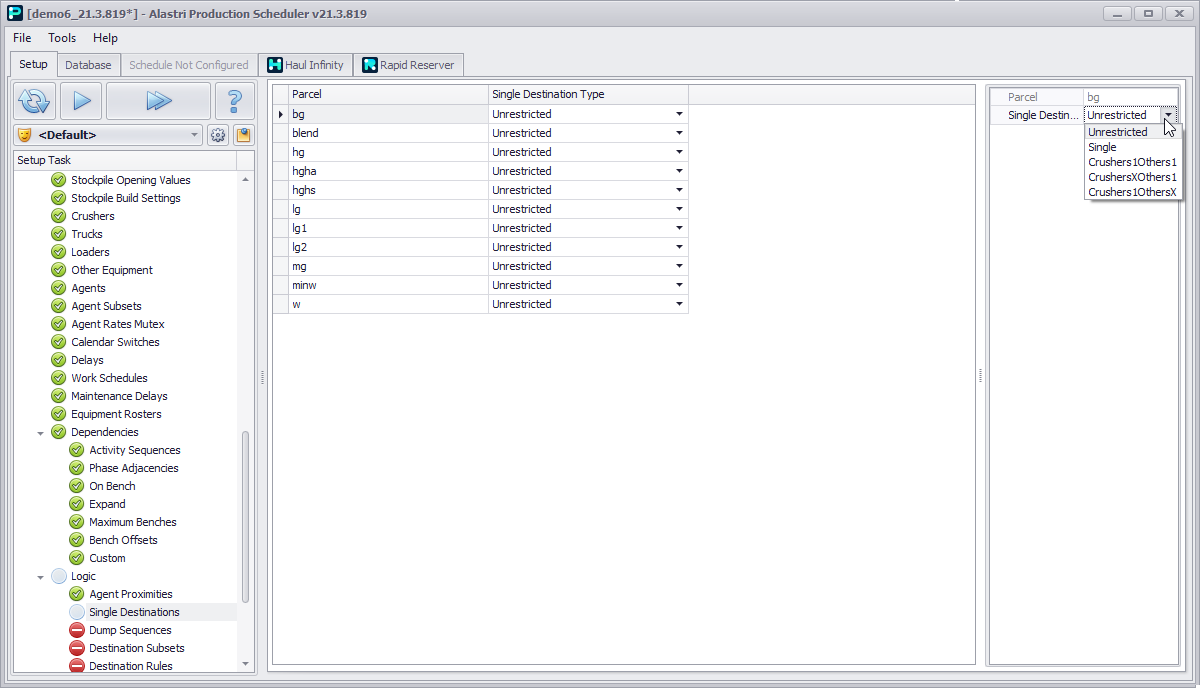Collapse the Dependencies tree node
Screen dimensions: 1200x688
pyautogui.click(x=41, y=432)
